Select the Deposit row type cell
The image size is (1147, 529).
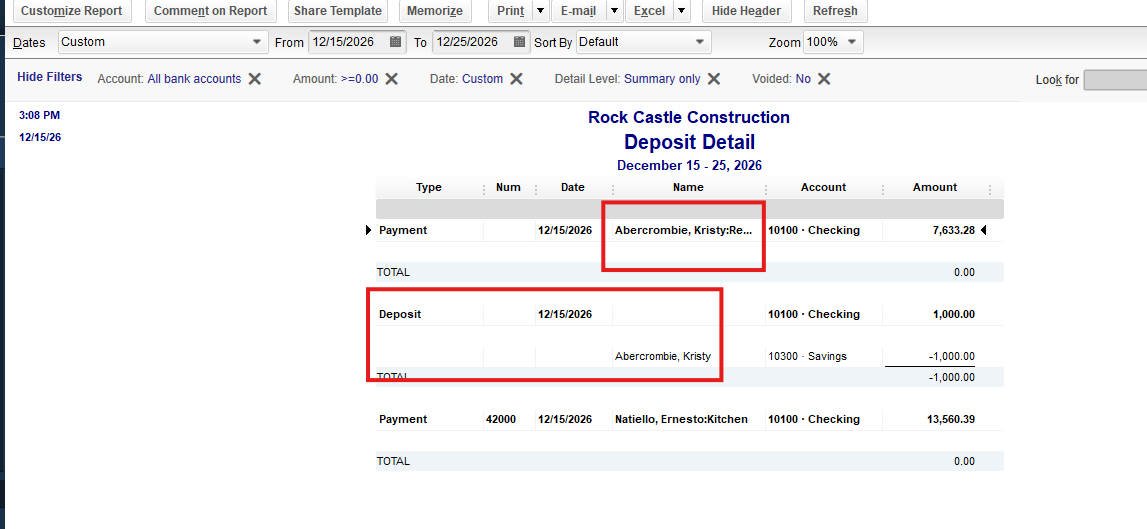[x=400, y=315]
